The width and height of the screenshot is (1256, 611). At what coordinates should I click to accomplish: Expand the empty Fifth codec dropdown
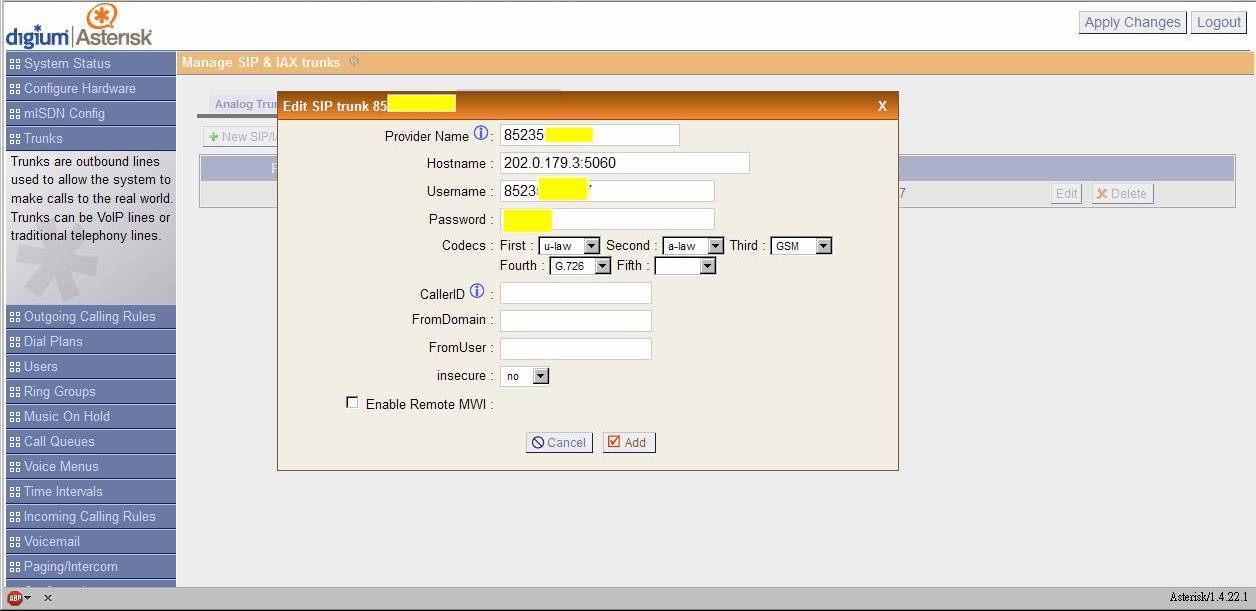pos(685,266)
